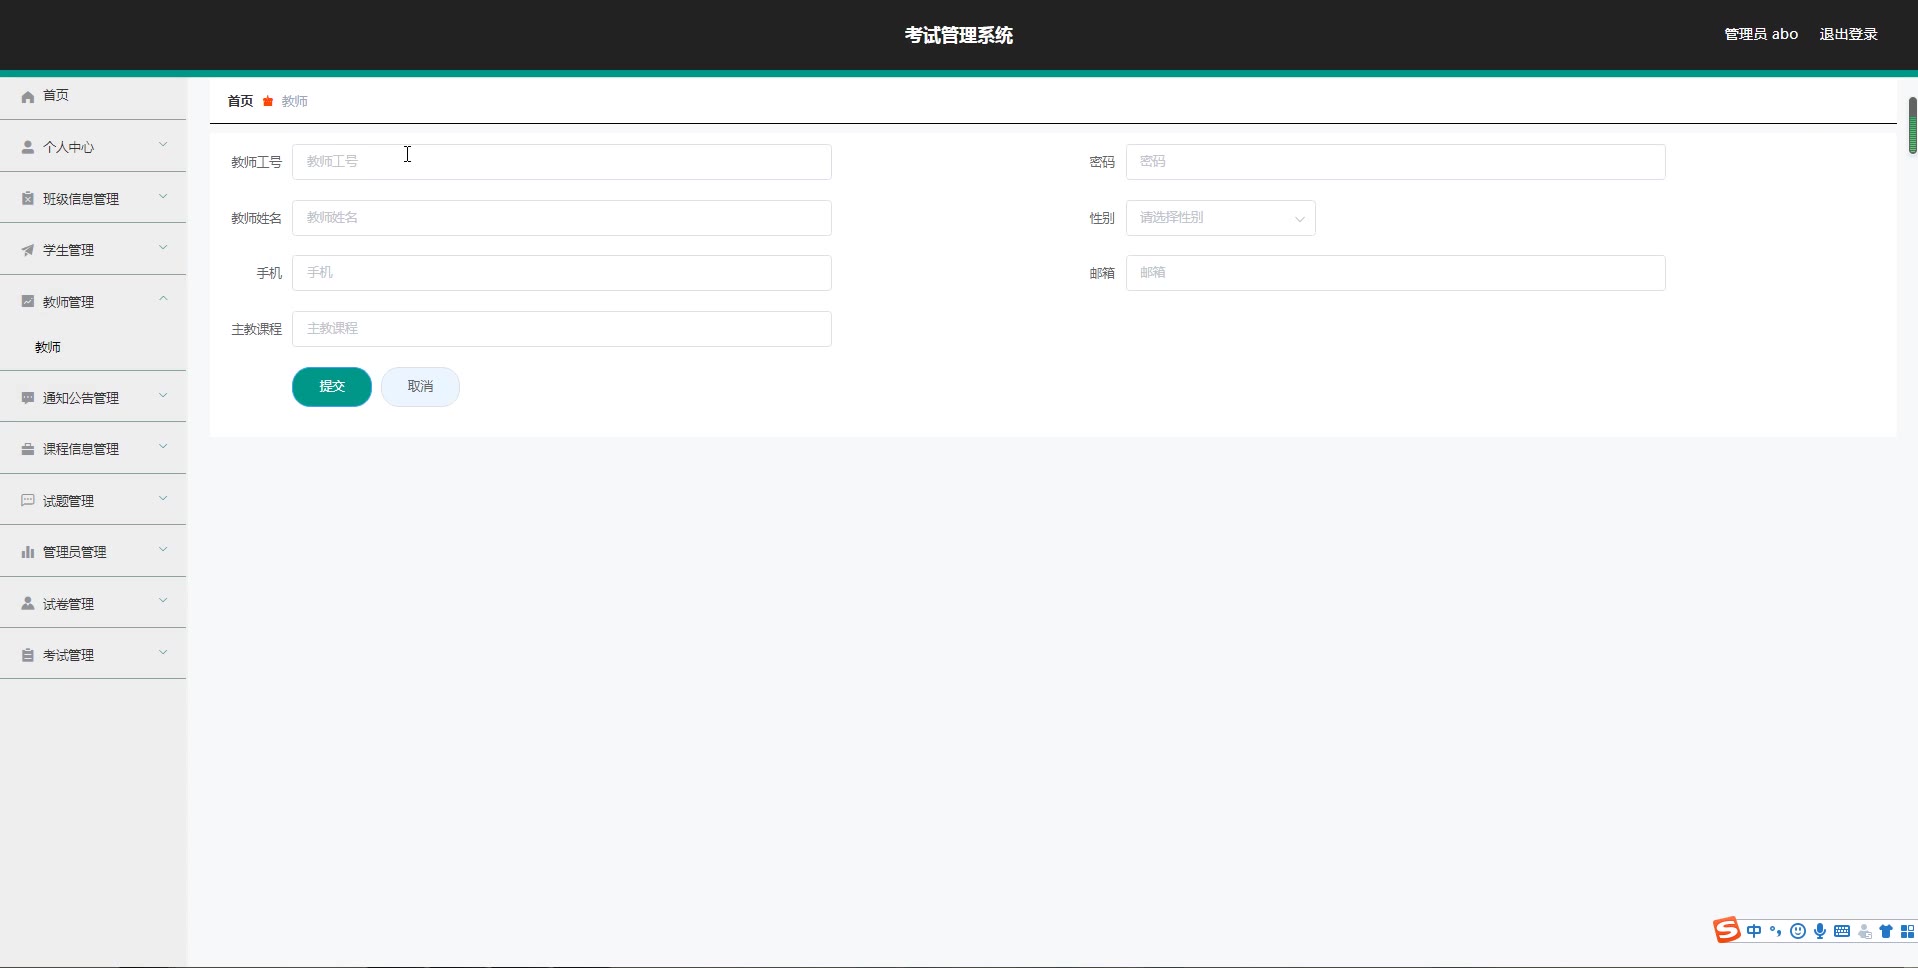
Task: Open the 请选择性别 gender dropdown
Action: 1220,218
